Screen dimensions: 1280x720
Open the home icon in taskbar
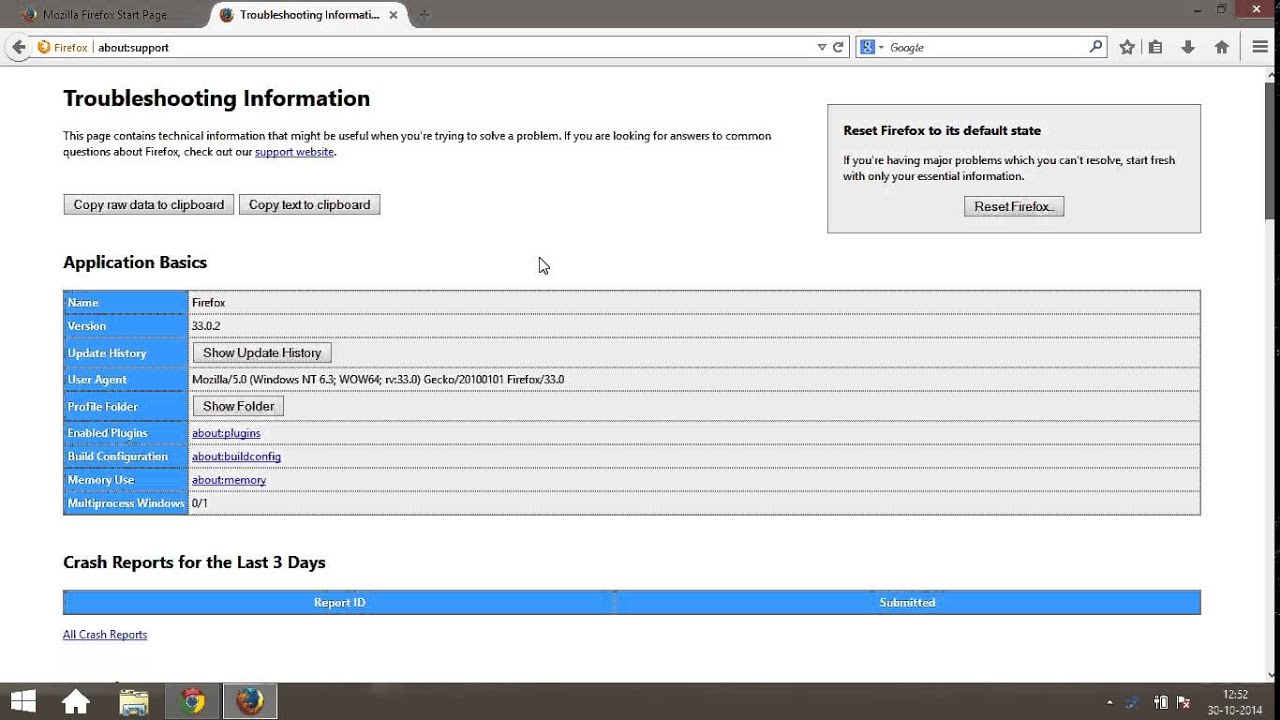[76, 702]
